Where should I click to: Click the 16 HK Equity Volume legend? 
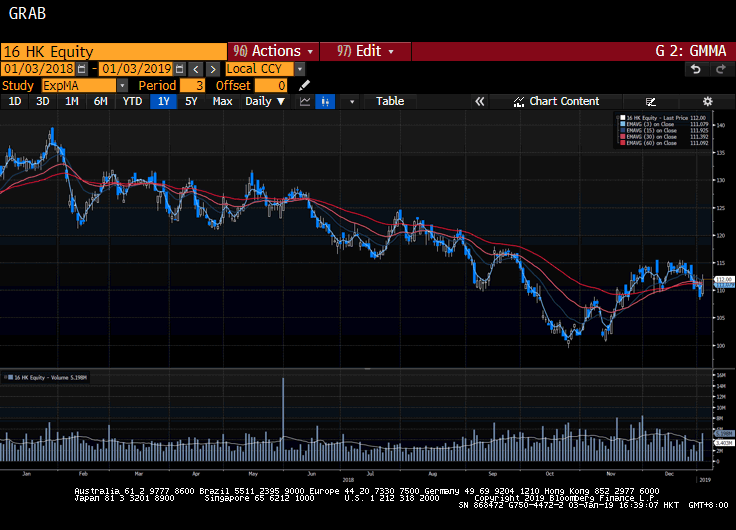[x=46, y=377]
